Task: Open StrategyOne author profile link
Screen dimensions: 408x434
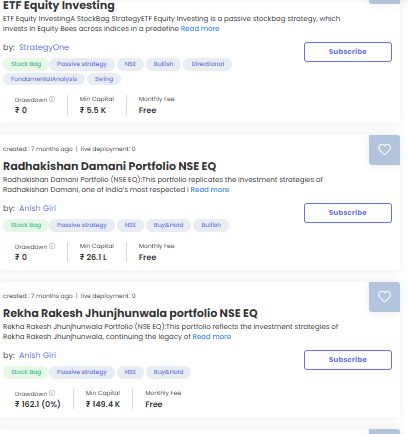Action: (x=44, y=47)
